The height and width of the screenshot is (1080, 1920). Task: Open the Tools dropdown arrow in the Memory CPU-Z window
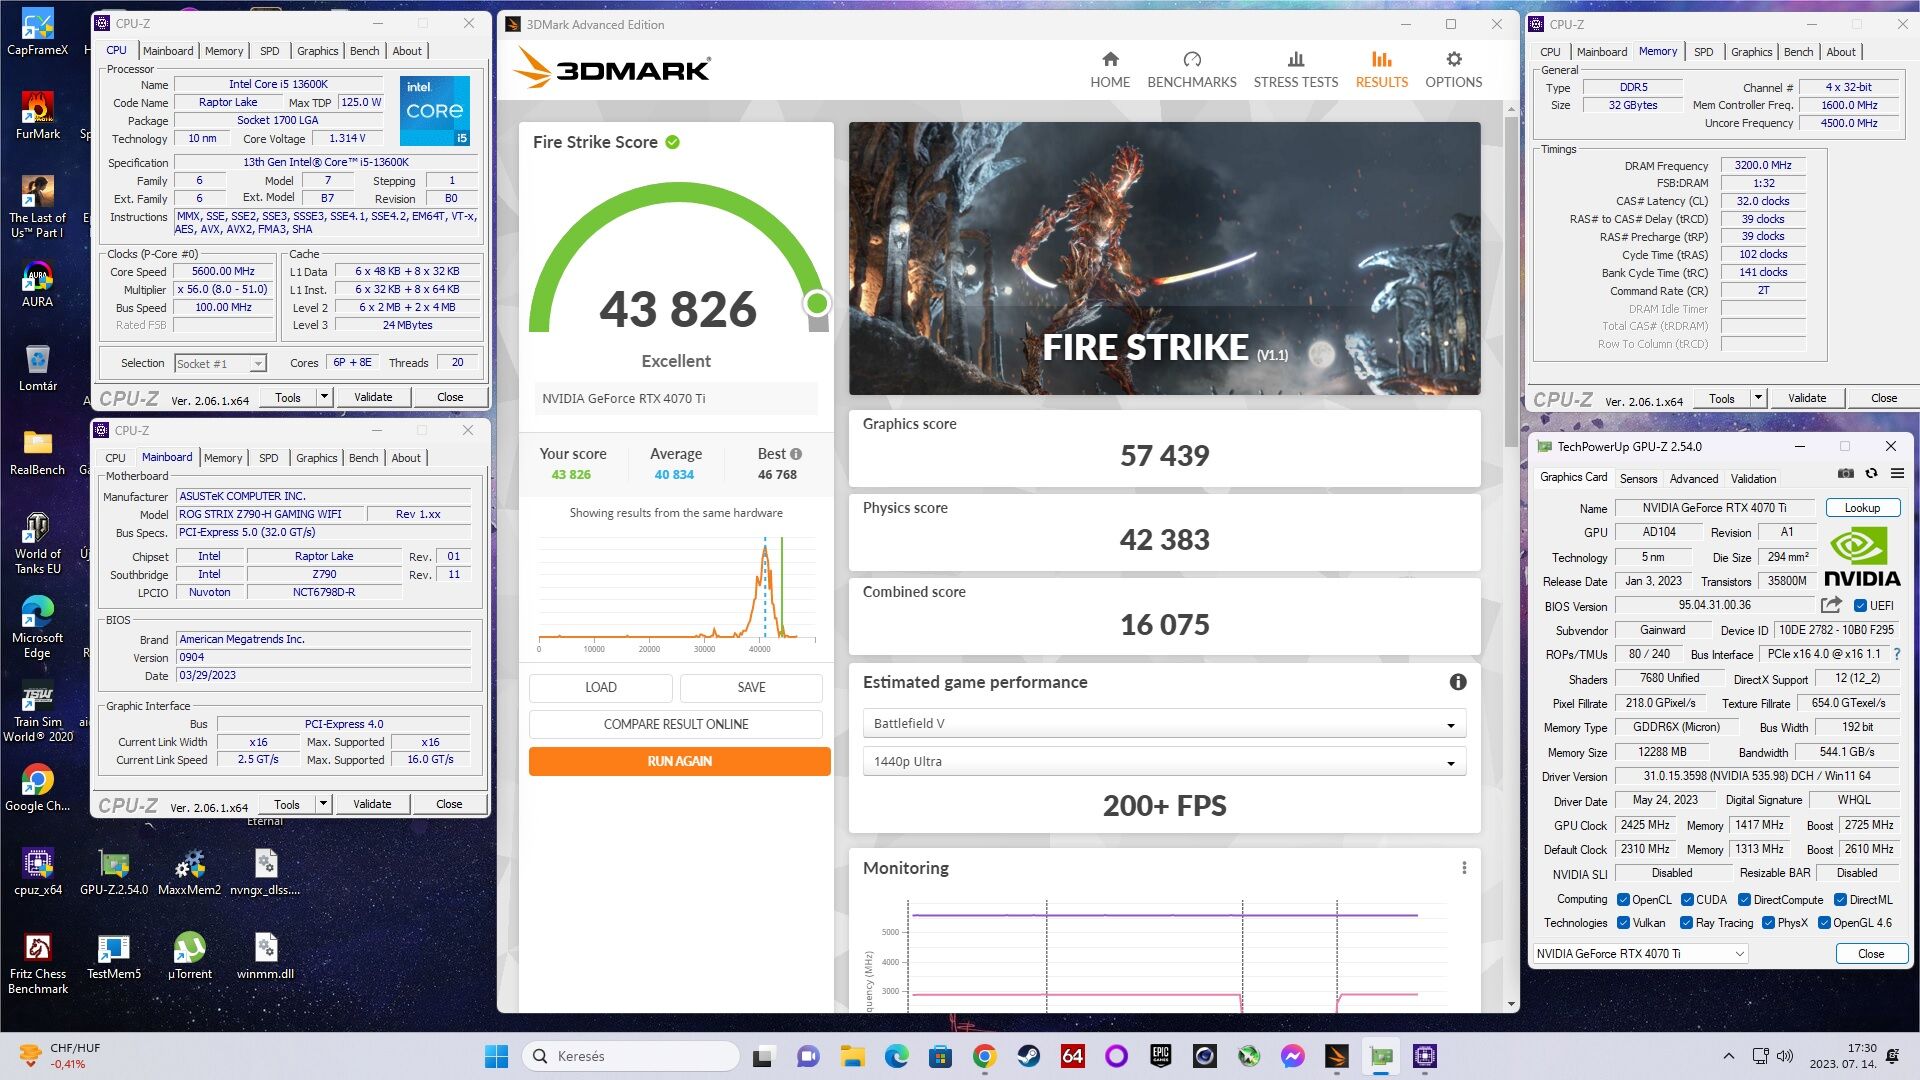point(1758,398)
